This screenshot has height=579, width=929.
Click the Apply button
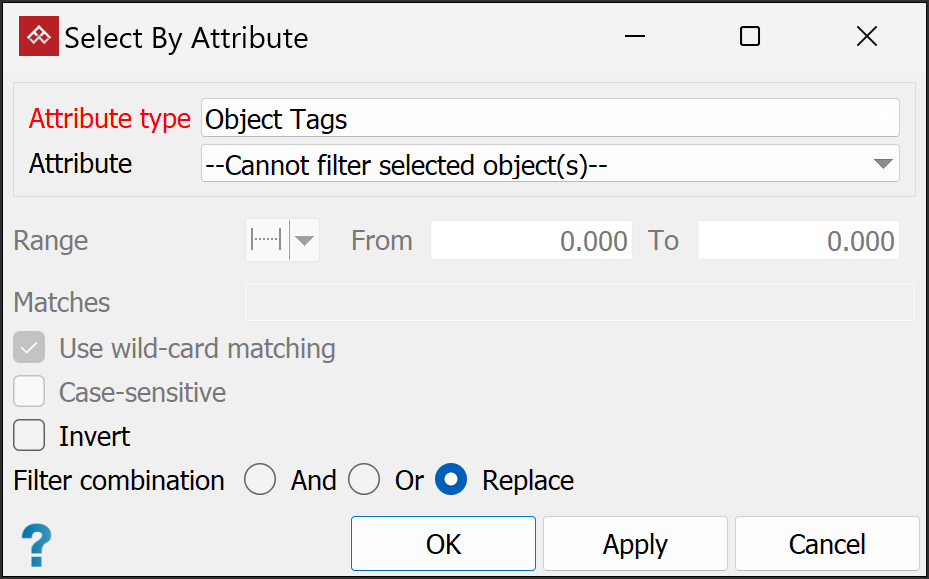635,544
